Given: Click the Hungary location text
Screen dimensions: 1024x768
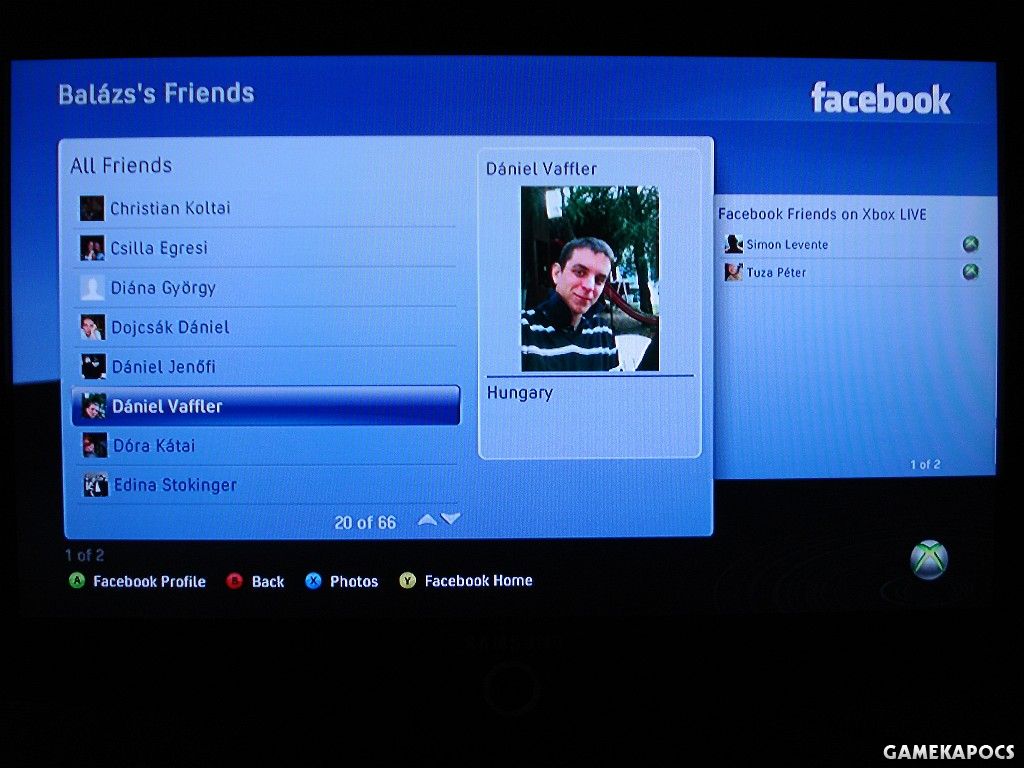Looking at the screenshot, I should (520, 393).
